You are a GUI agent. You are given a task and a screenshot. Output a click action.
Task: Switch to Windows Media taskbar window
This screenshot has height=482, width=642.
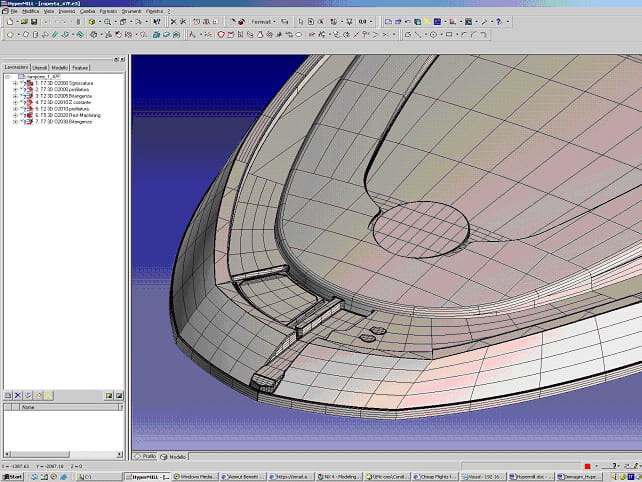click(x=194, y=477)
